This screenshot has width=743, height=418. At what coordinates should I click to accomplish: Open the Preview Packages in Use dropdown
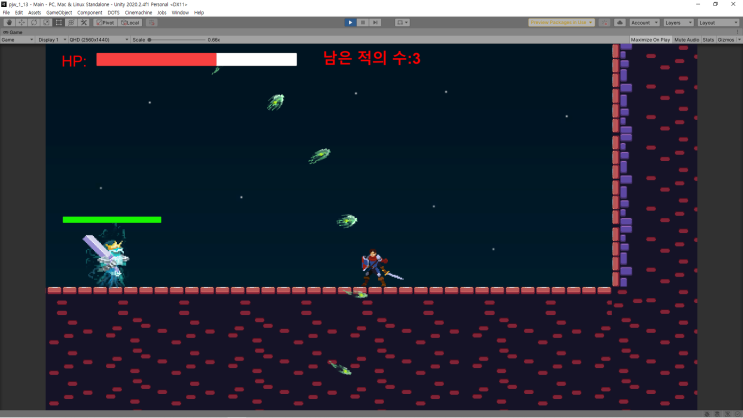pyautogui.click(x=561, y=22)
